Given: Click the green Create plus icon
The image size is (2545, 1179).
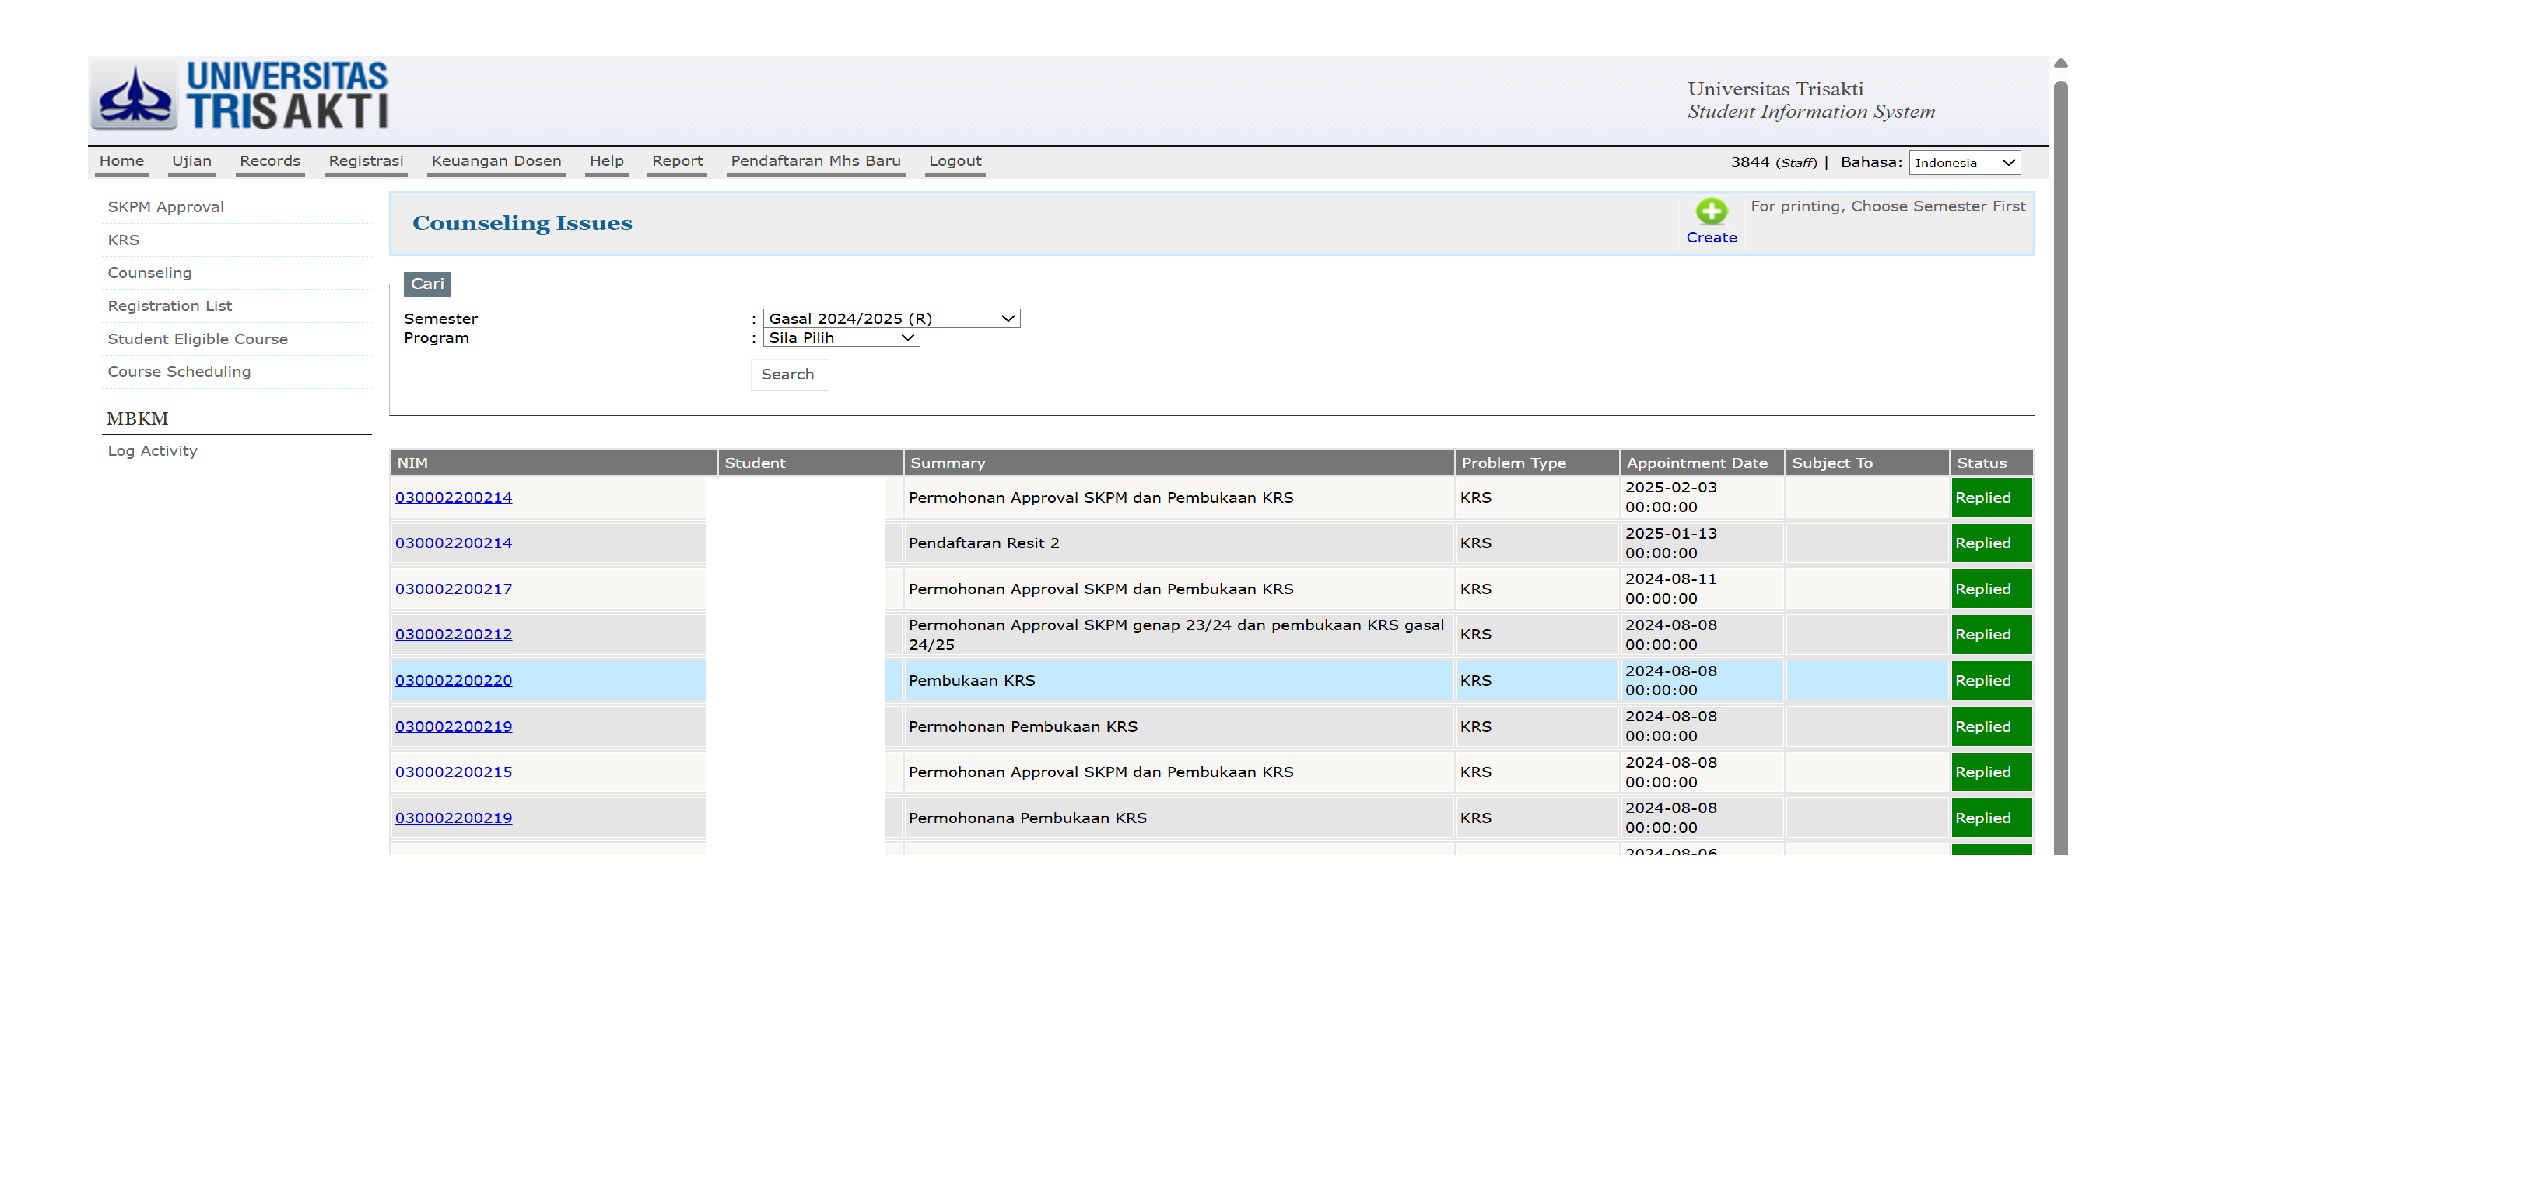Looking at the screenshot, I should [x=1711, y=211].
